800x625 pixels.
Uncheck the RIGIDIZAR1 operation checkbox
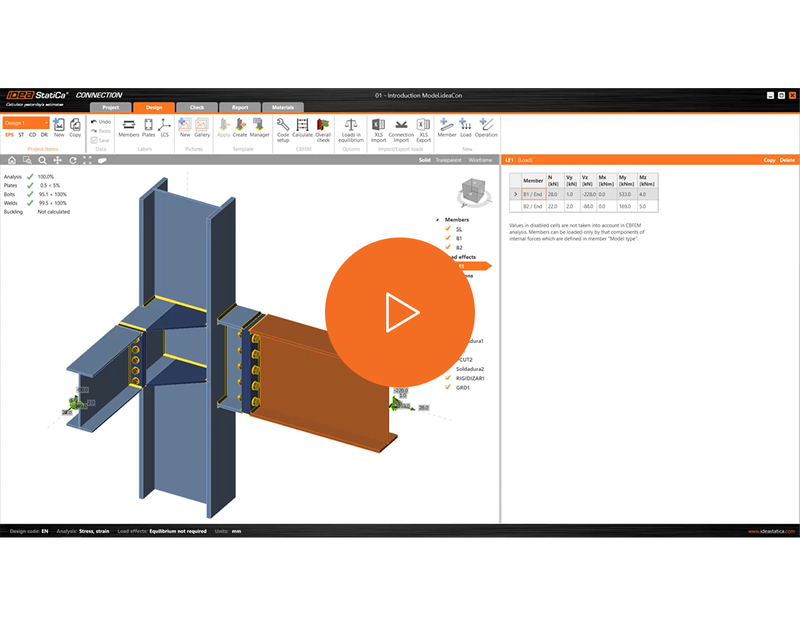pyautogui.click(x=448, y=378)
